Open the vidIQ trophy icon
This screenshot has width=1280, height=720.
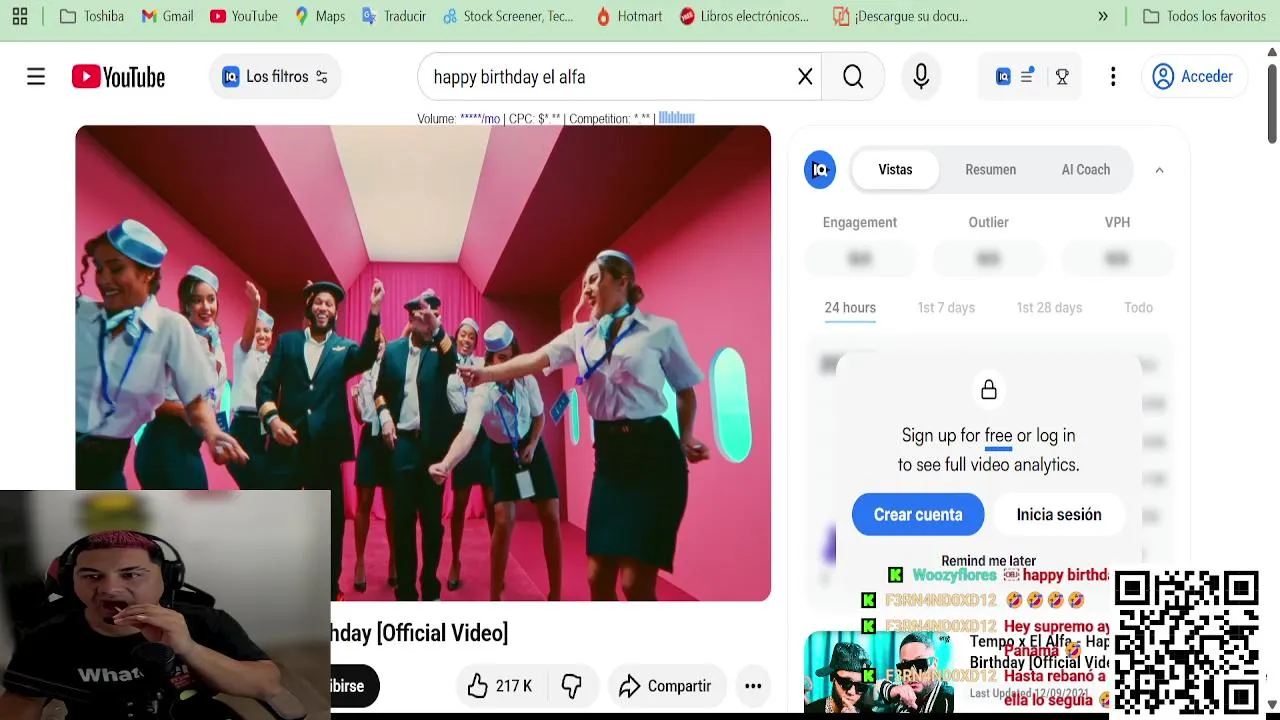coord(1062,77)
